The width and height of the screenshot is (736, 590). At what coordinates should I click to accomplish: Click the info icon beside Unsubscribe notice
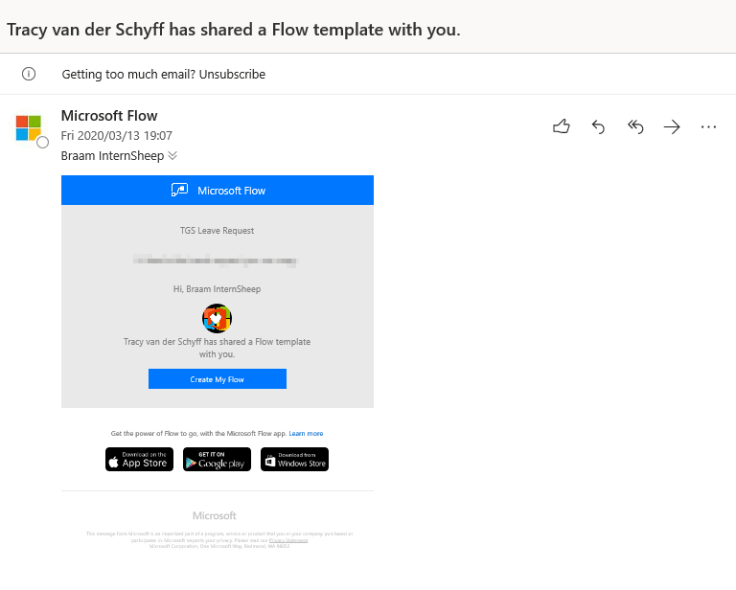29,74
